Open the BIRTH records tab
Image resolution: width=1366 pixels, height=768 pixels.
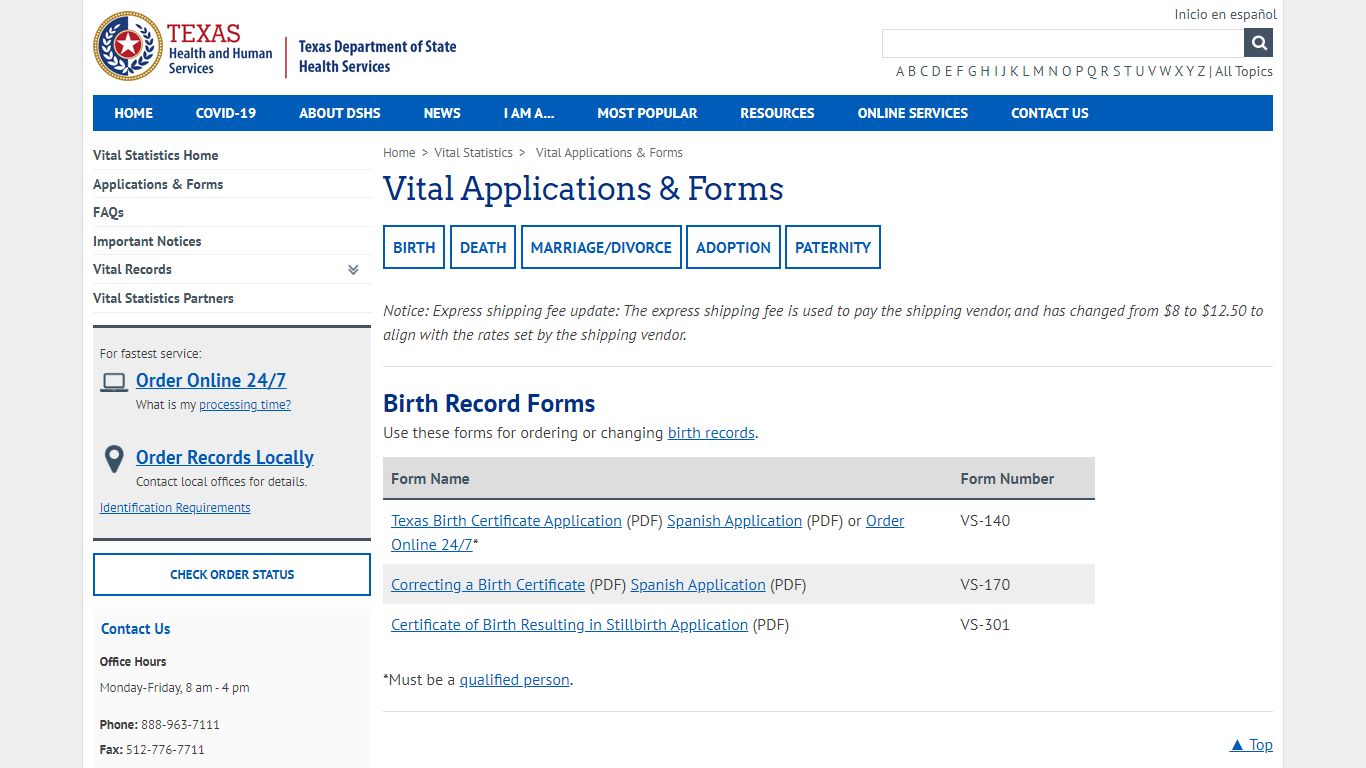coord(413,247)
